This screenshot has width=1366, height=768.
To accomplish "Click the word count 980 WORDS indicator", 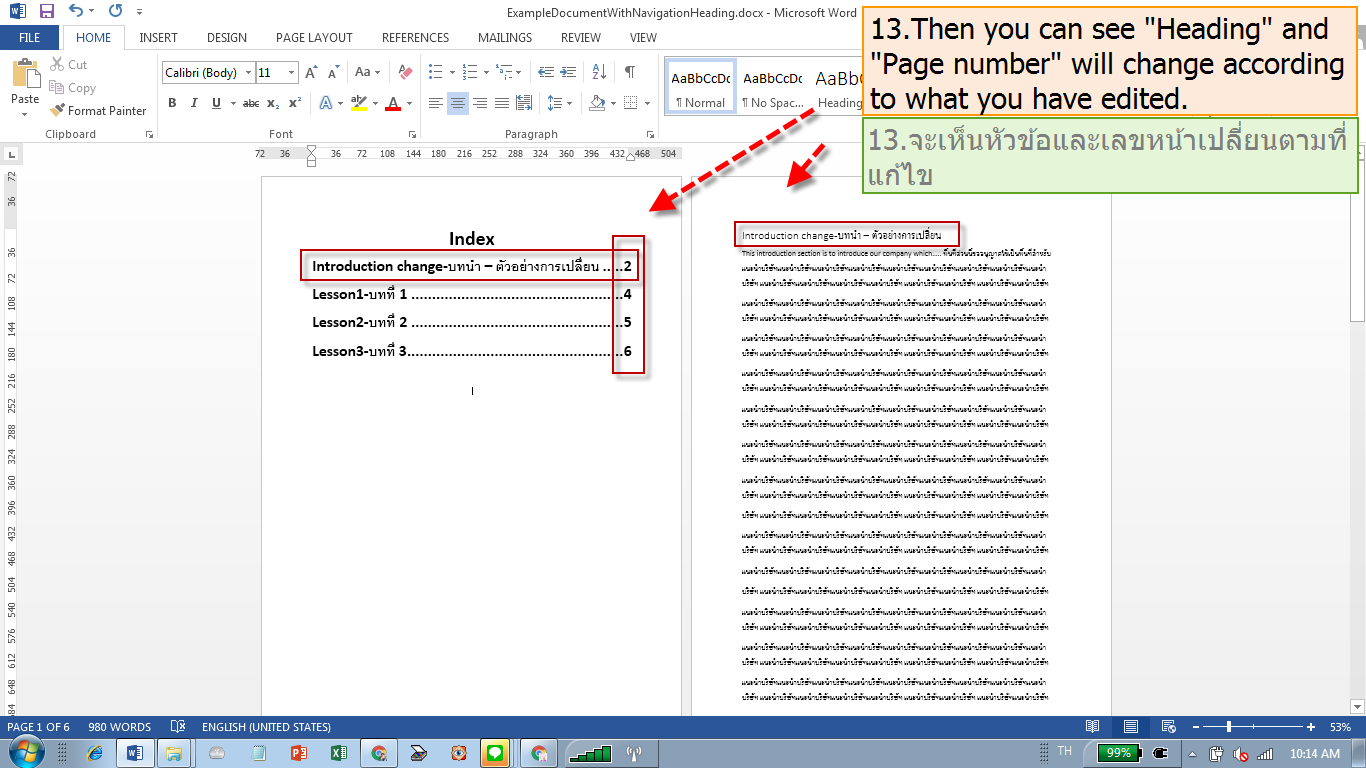I will [x=118, y=727].
